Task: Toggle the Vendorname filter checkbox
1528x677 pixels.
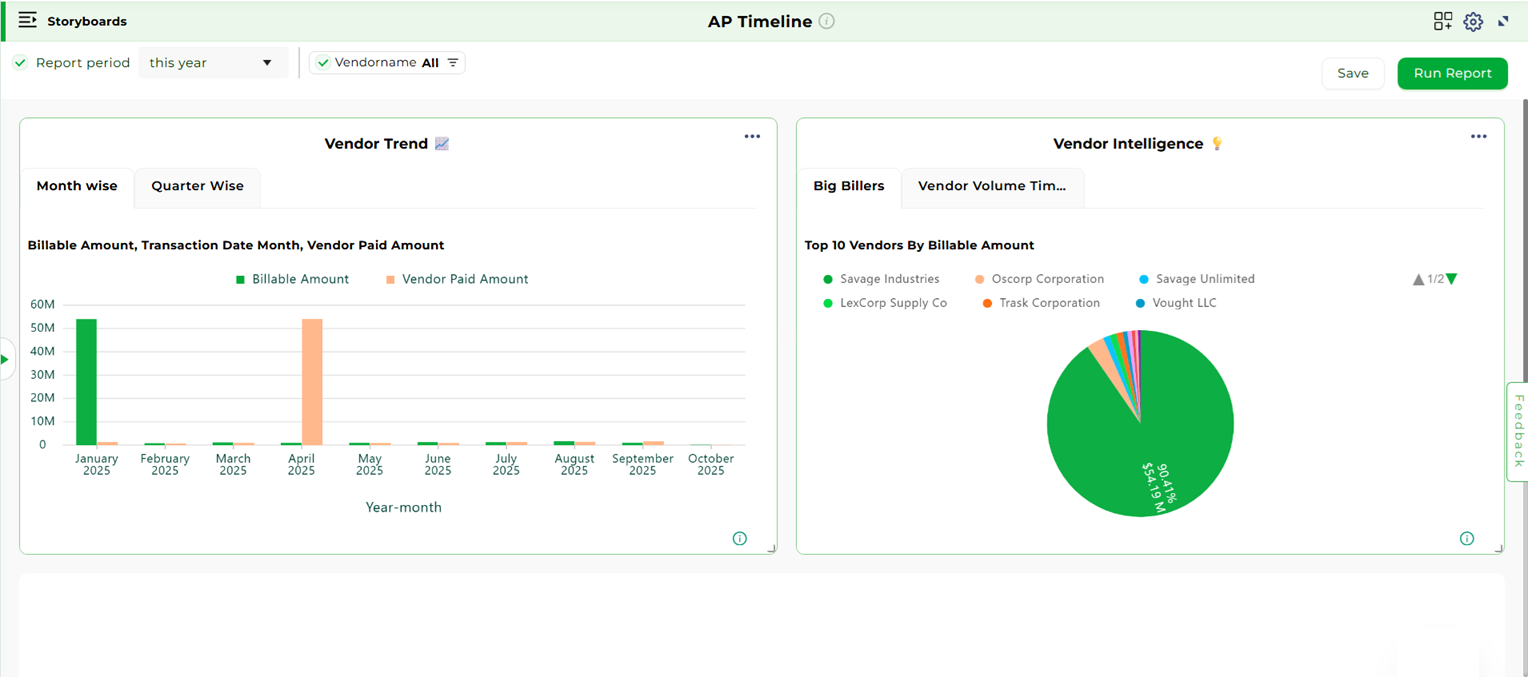Action: 323,63
